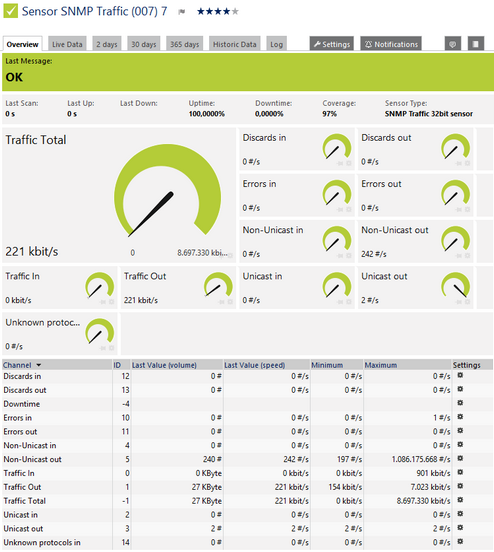Image resolution: width=494 pixels, height=552 pixels.
Task: Set priority with the fifth grey star
Action: coord(235,12)
